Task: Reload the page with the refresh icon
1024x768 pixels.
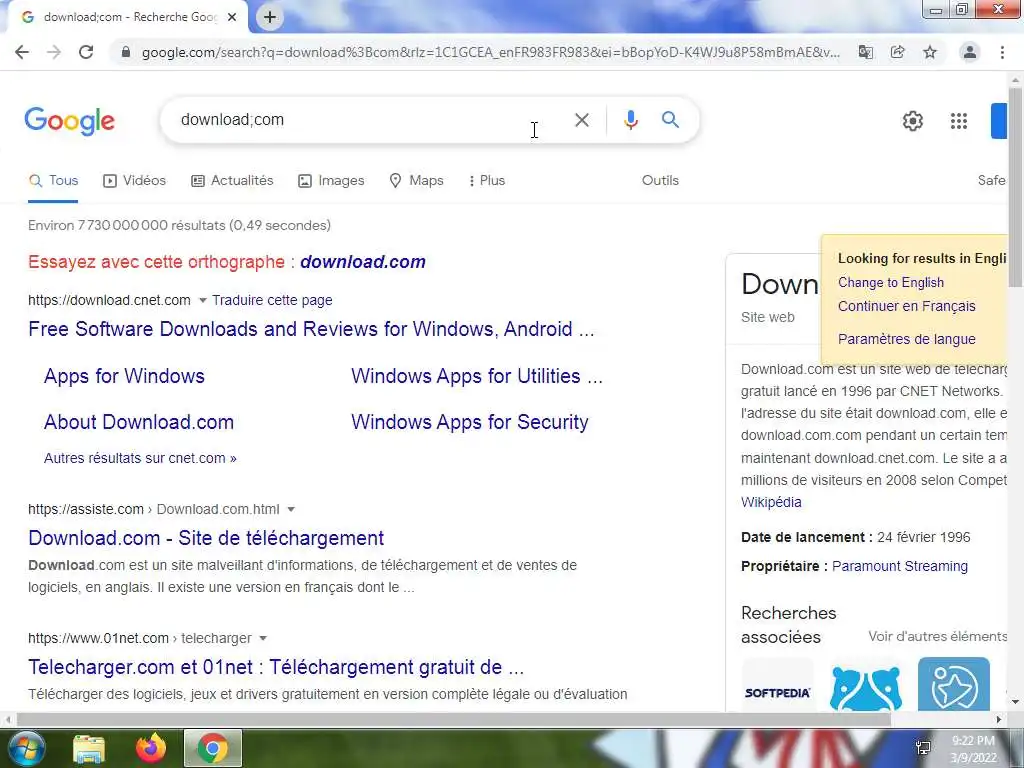Action: point(86,52)
